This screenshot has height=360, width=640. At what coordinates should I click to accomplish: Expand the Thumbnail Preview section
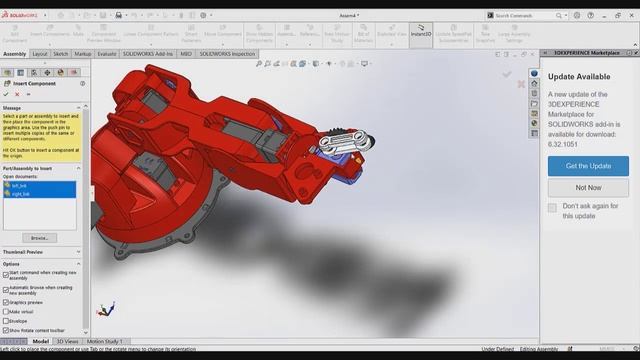(78, 252)
